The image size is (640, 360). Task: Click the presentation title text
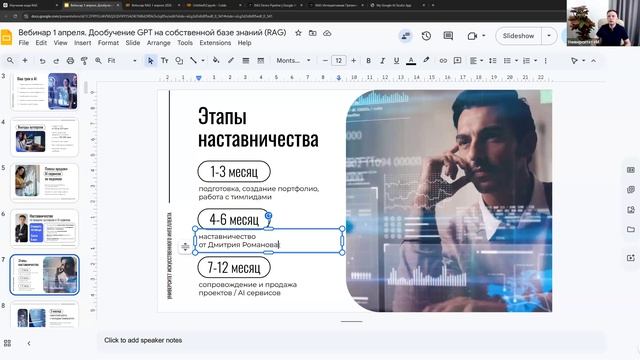[x=152, y=33]
